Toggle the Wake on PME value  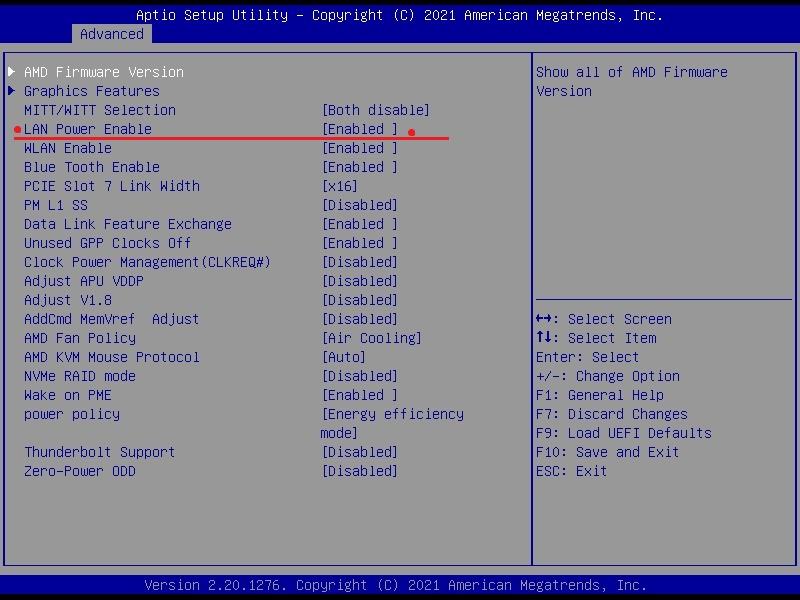pos(360,395)
